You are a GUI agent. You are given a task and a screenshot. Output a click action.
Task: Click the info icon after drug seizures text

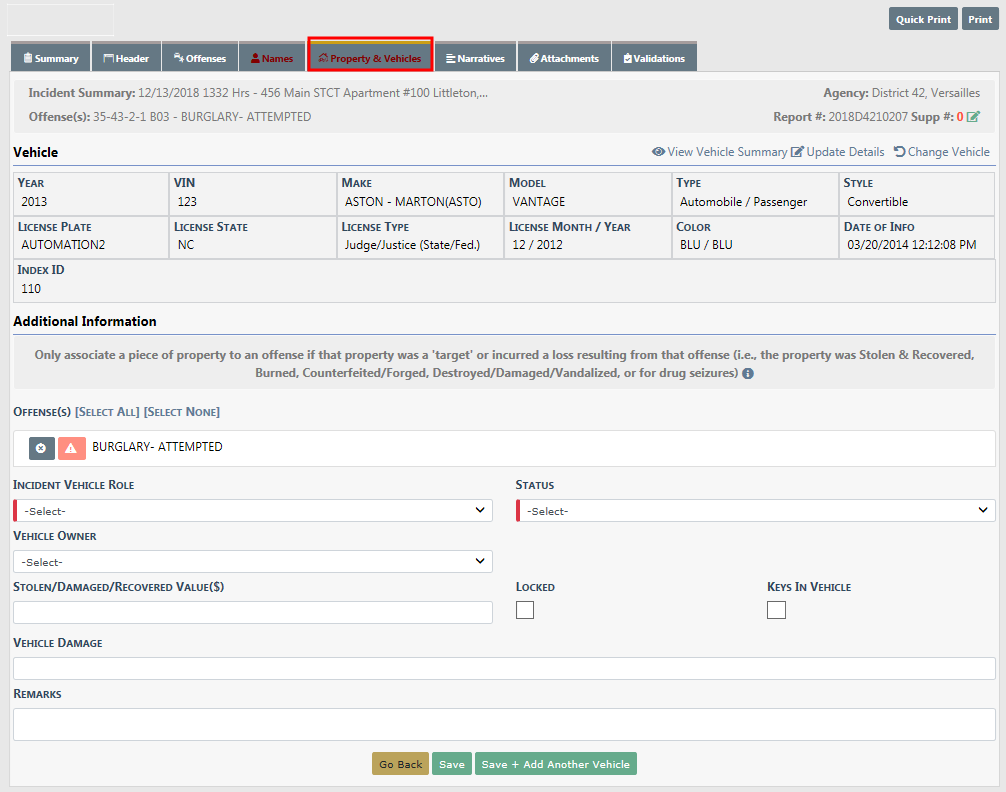pyautogui.click(x=748, y=374)
